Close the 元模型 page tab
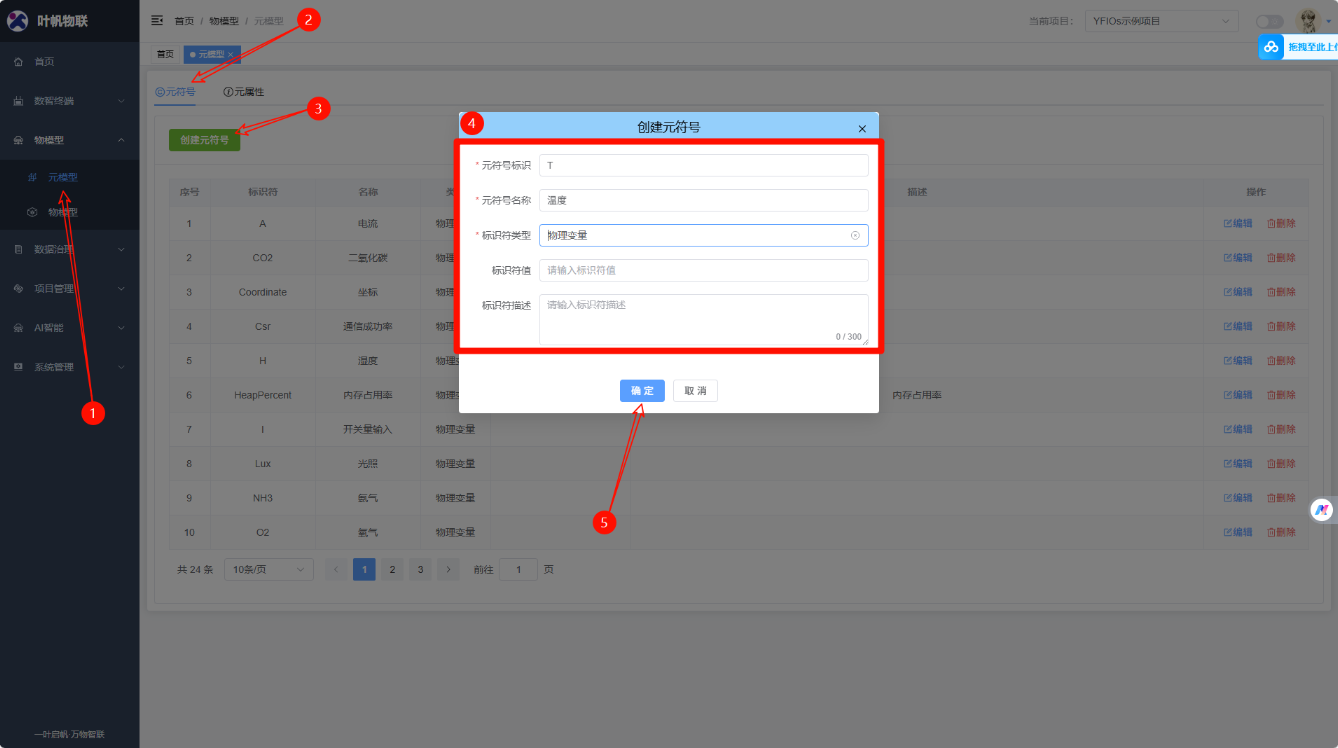This screenshot has height=748, width=1338. point(231,54)
